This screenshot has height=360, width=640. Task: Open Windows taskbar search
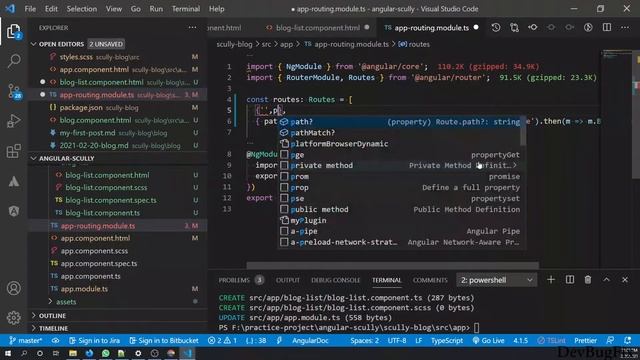pyautogui.click(x=24, y=353)
